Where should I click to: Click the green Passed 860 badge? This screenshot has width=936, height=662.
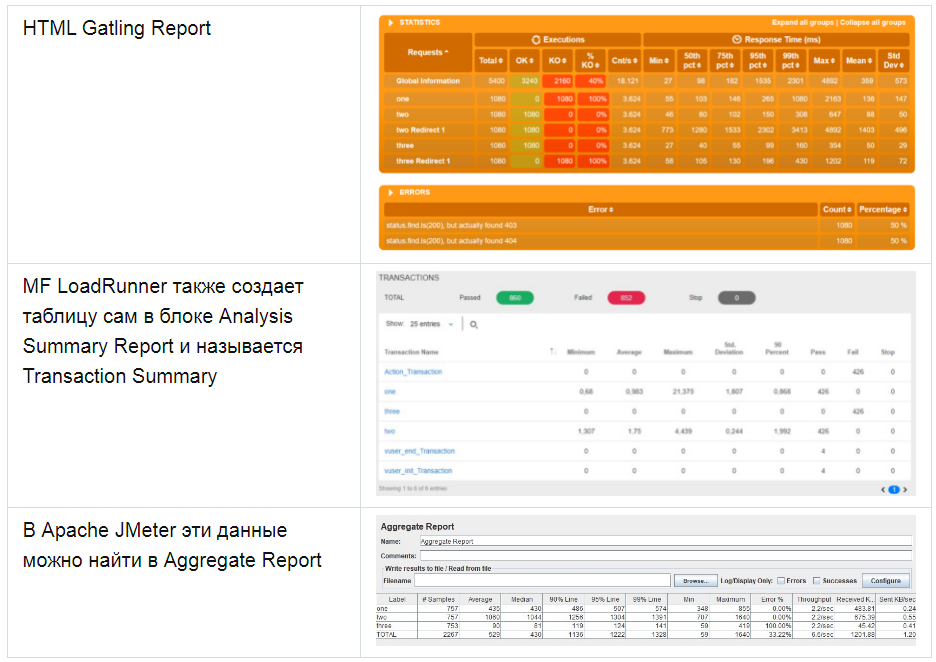click(515, 297)
